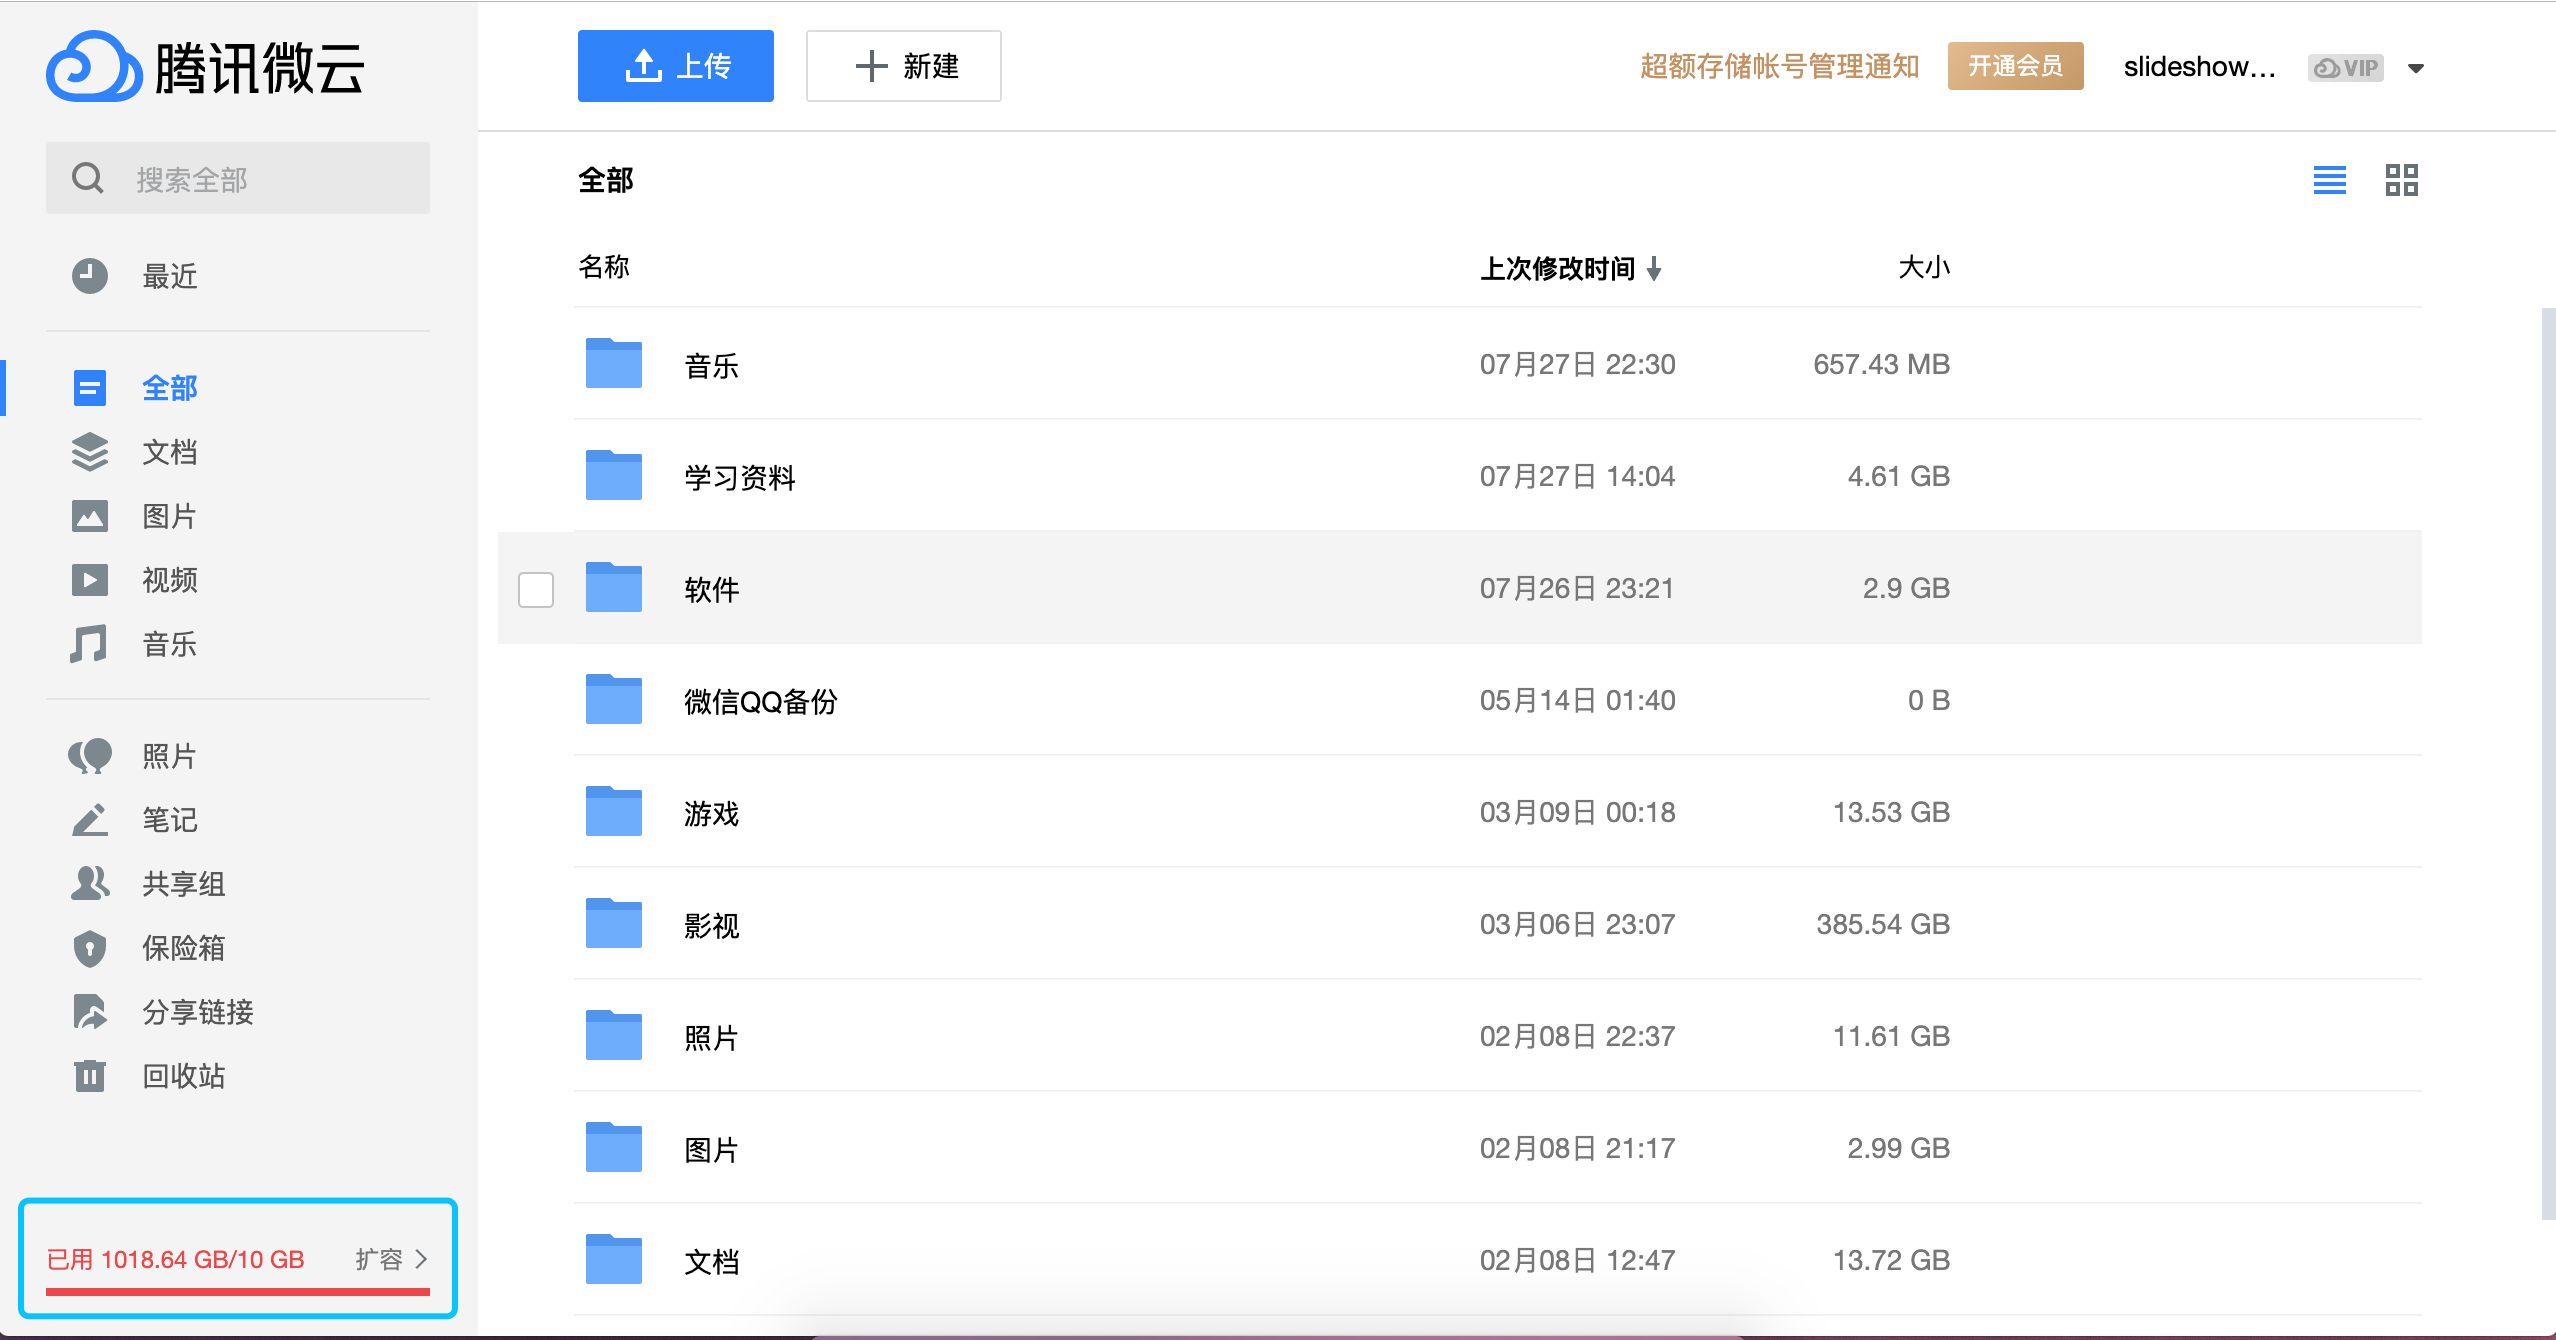
Task: Open the Share links icon
Action: pos(90,1012)
